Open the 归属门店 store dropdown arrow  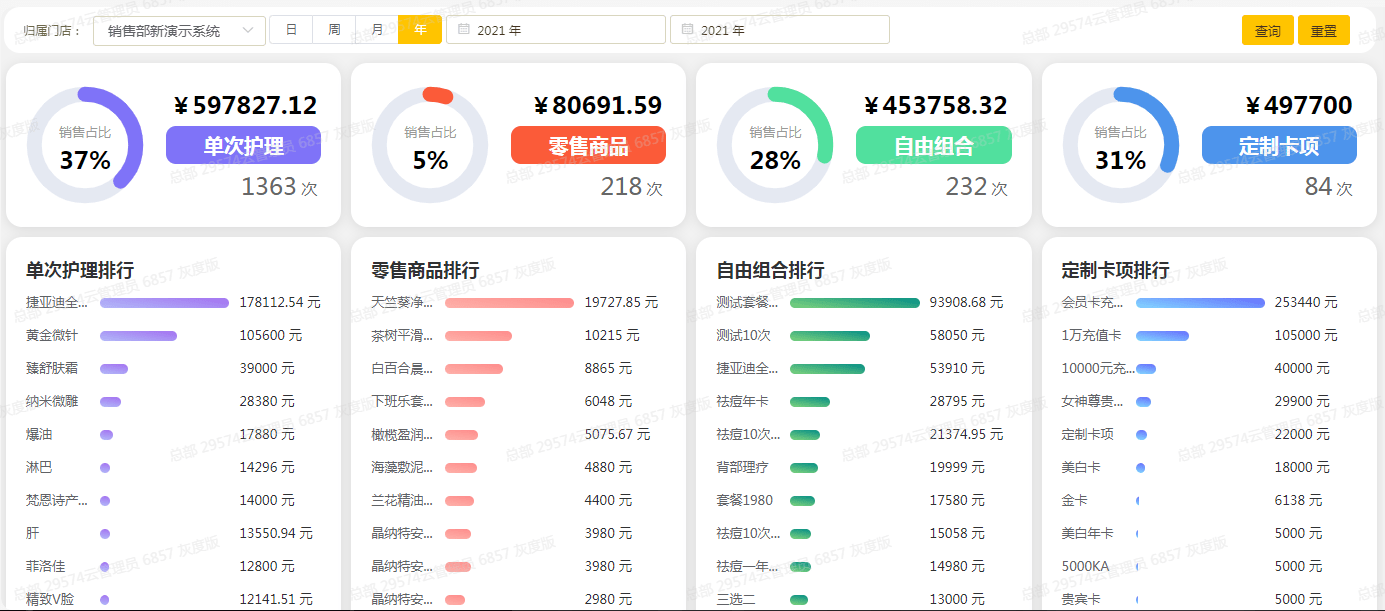pyautogui.click(x=248, y=31)
